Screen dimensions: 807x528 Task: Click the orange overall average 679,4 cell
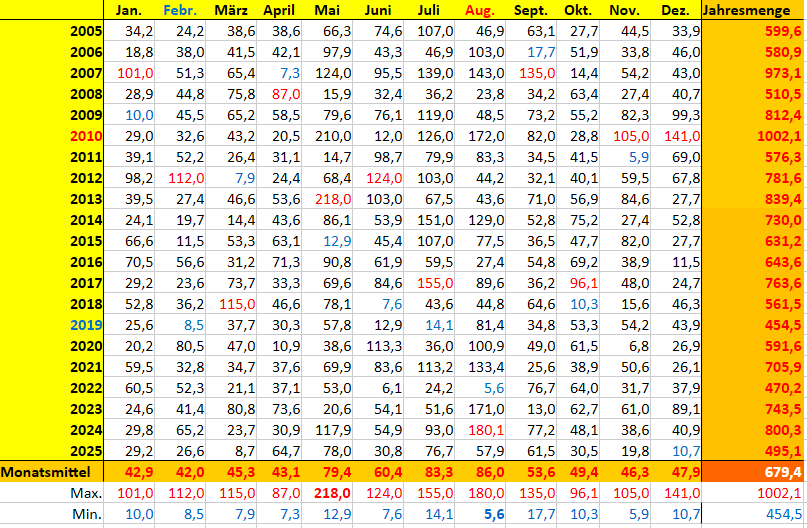tap(752, 471)
